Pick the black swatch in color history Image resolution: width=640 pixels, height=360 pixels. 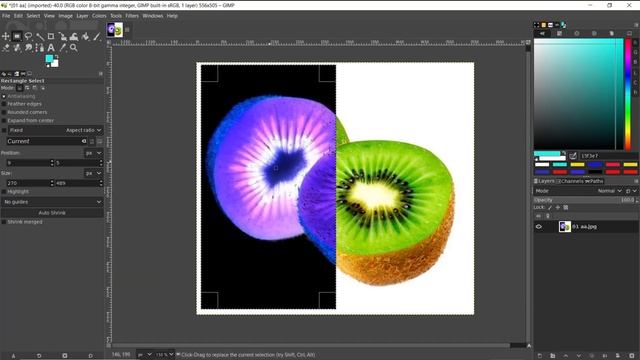click(595, 172)
